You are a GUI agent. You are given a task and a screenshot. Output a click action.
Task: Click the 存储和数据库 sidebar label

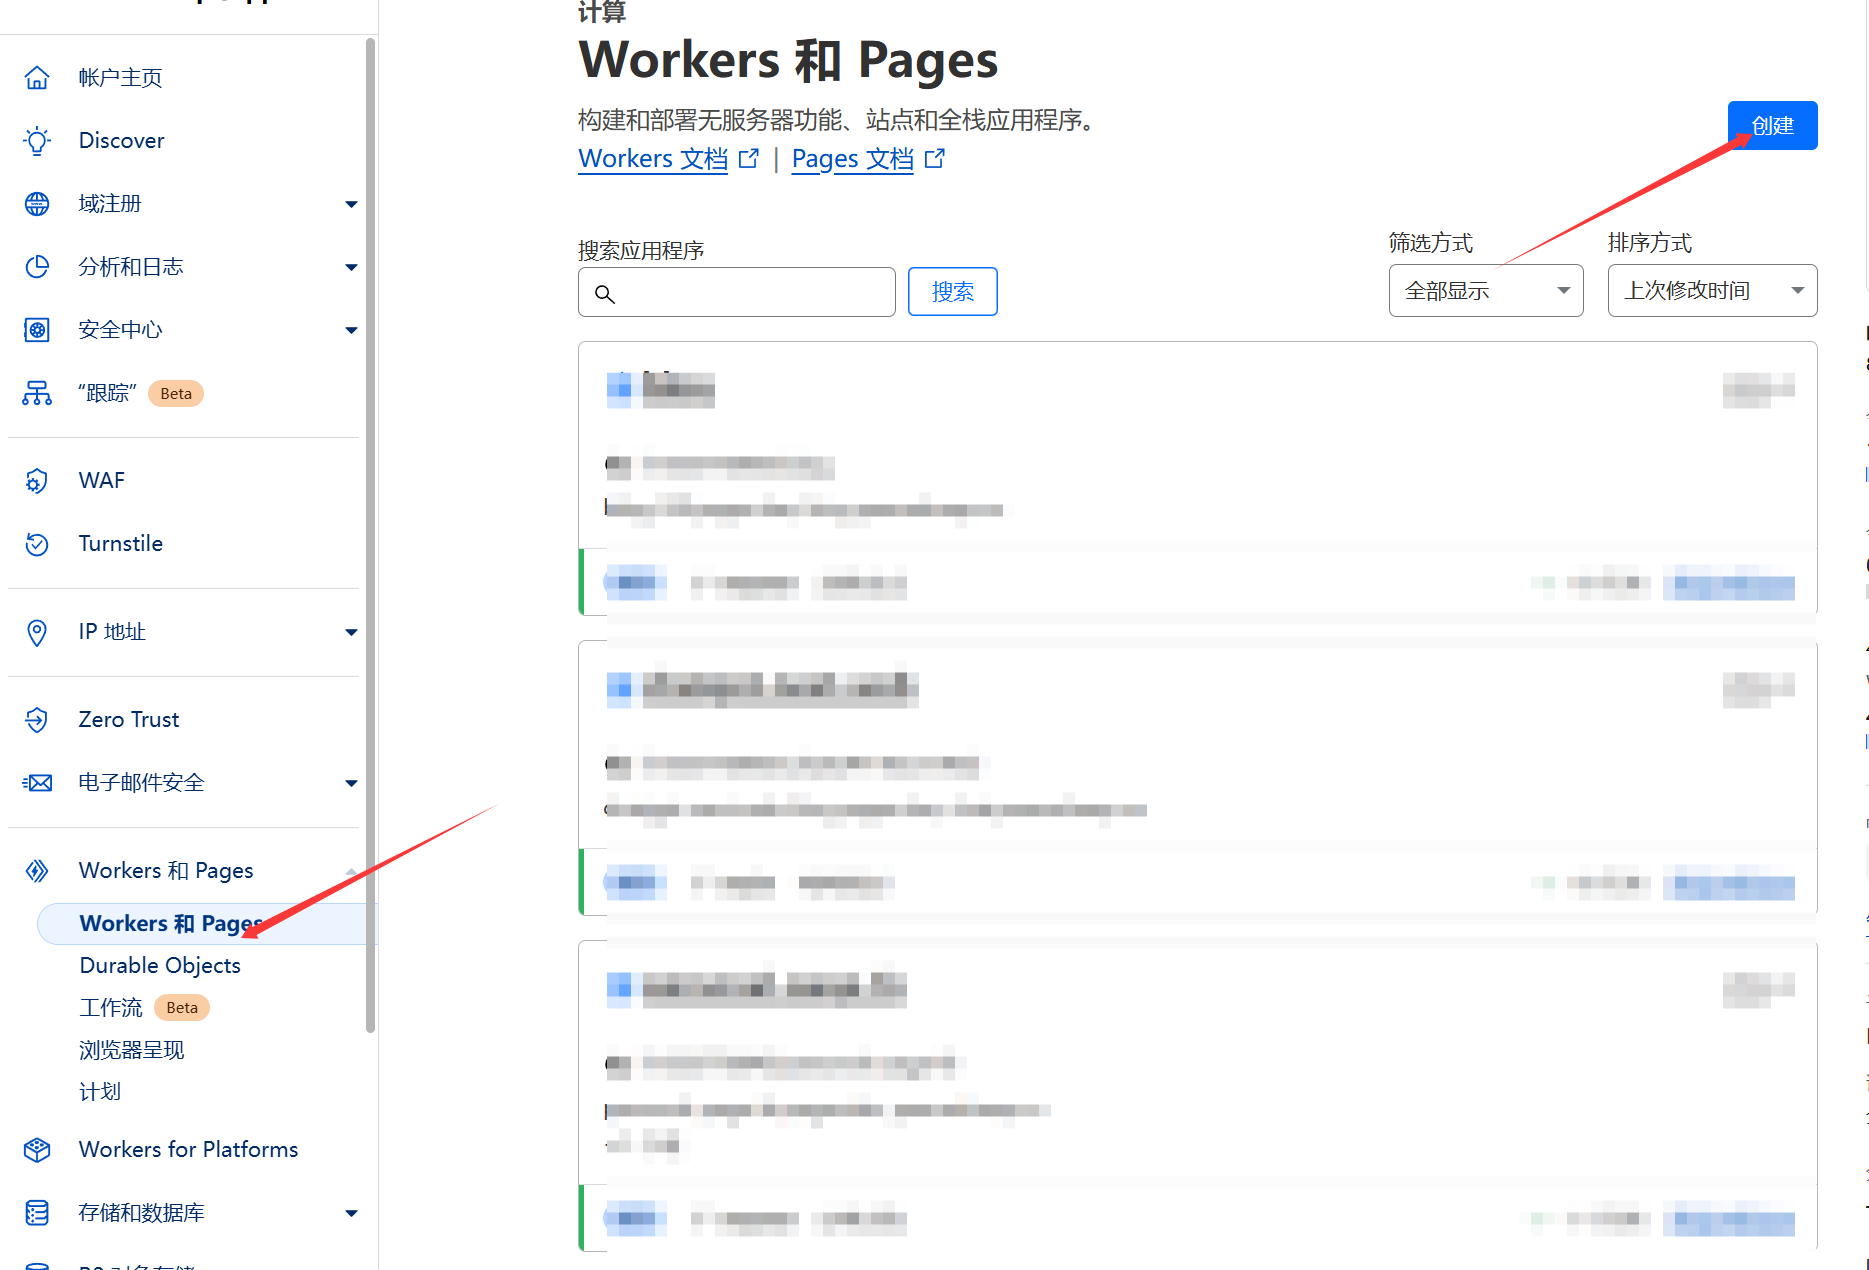click(x=141, y=1213)
